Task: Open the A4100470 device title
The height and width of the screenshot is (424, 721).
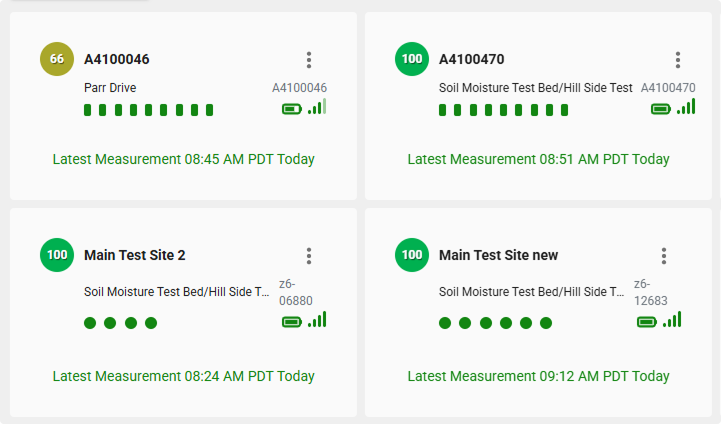Action: pos(472,59)
